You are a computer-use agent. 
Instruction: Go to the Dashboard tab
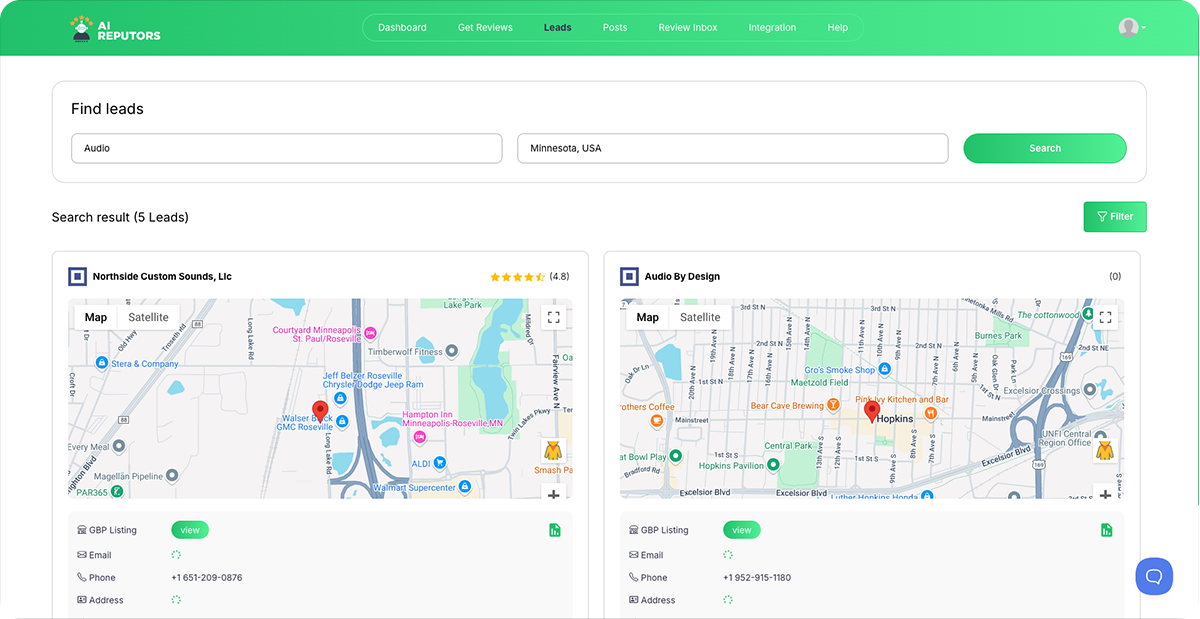pyautogui.click(x=402, y=28)
